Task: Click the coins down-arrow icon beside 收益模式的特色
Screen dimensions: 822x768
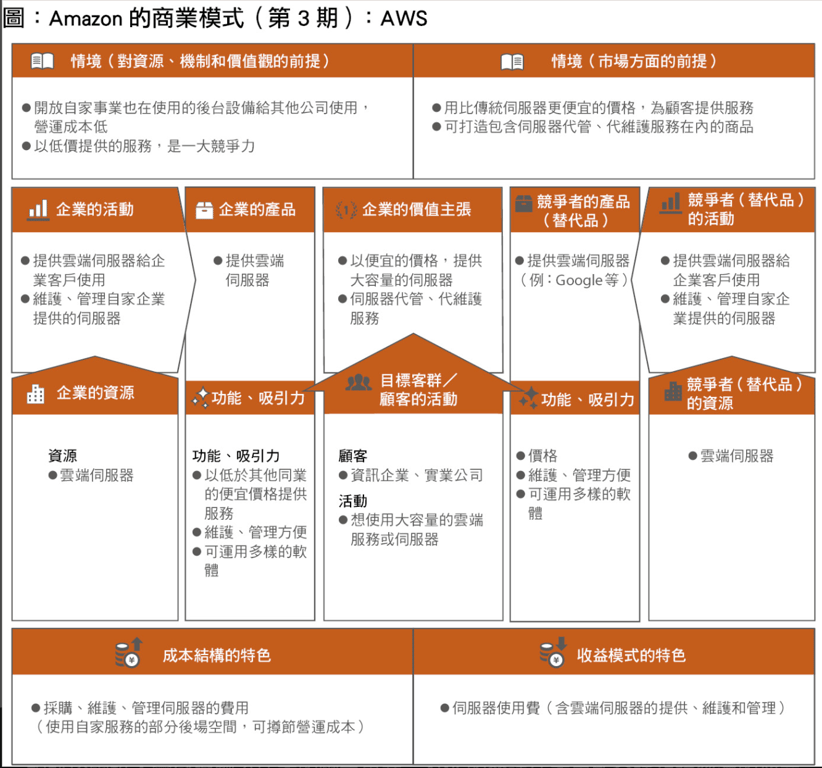Action: coord(553,653)
